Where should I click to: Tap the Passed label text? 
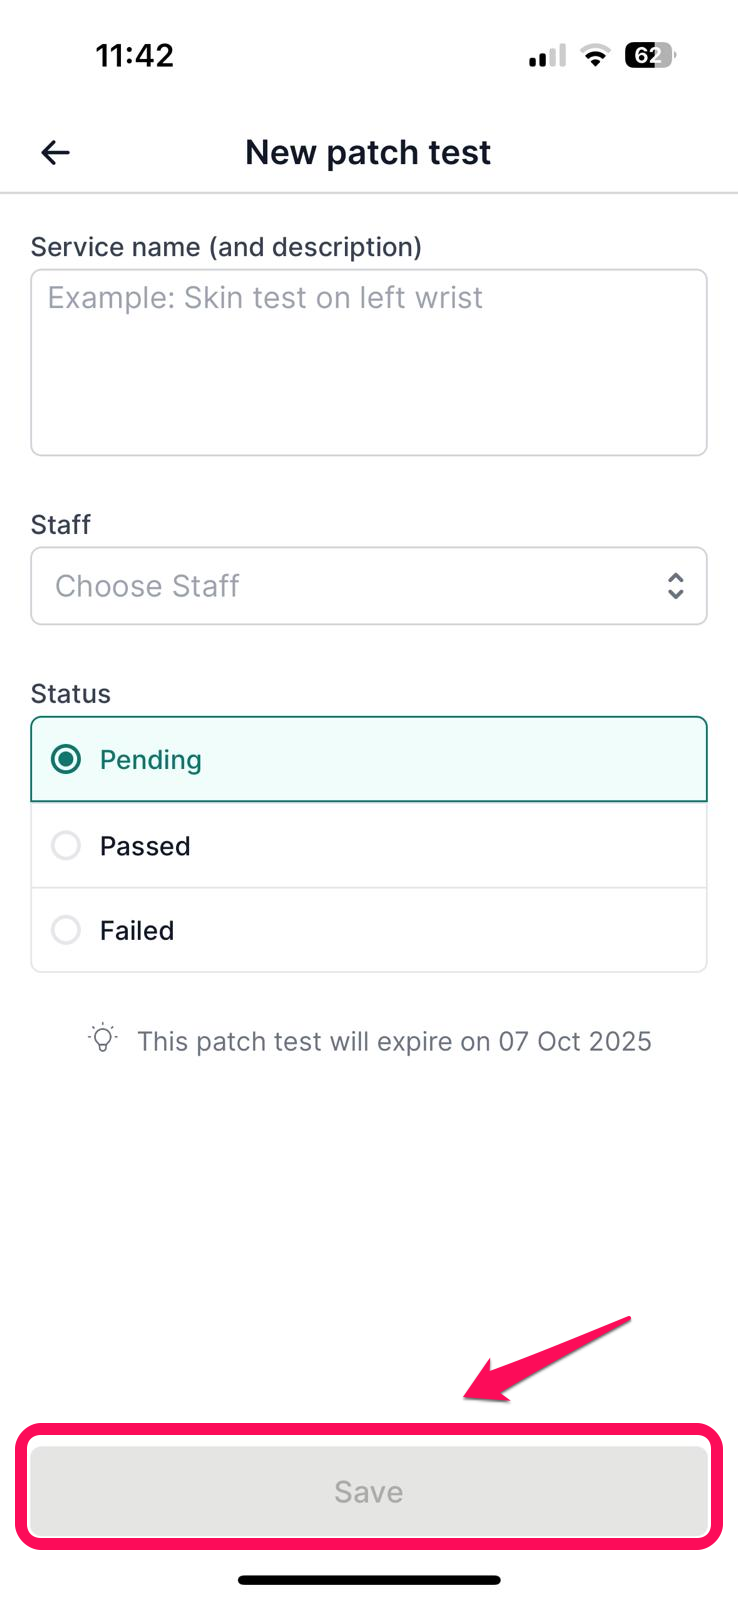pos(145,846)
